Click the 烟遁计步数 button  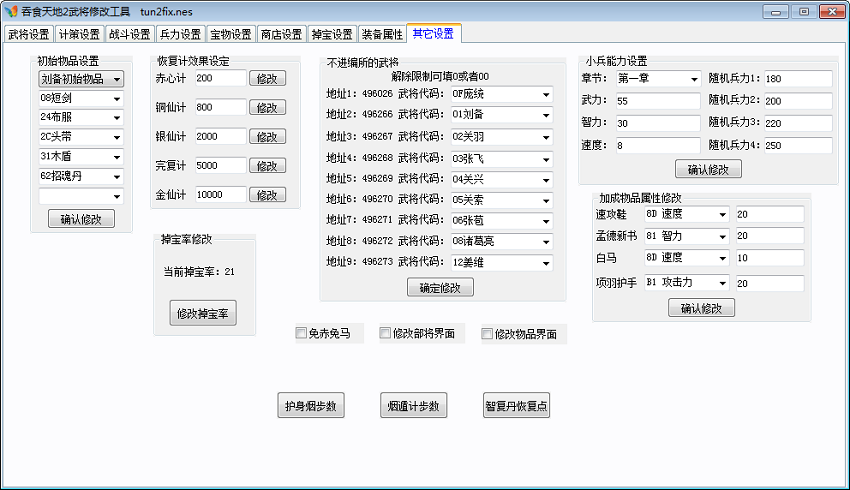413,405
